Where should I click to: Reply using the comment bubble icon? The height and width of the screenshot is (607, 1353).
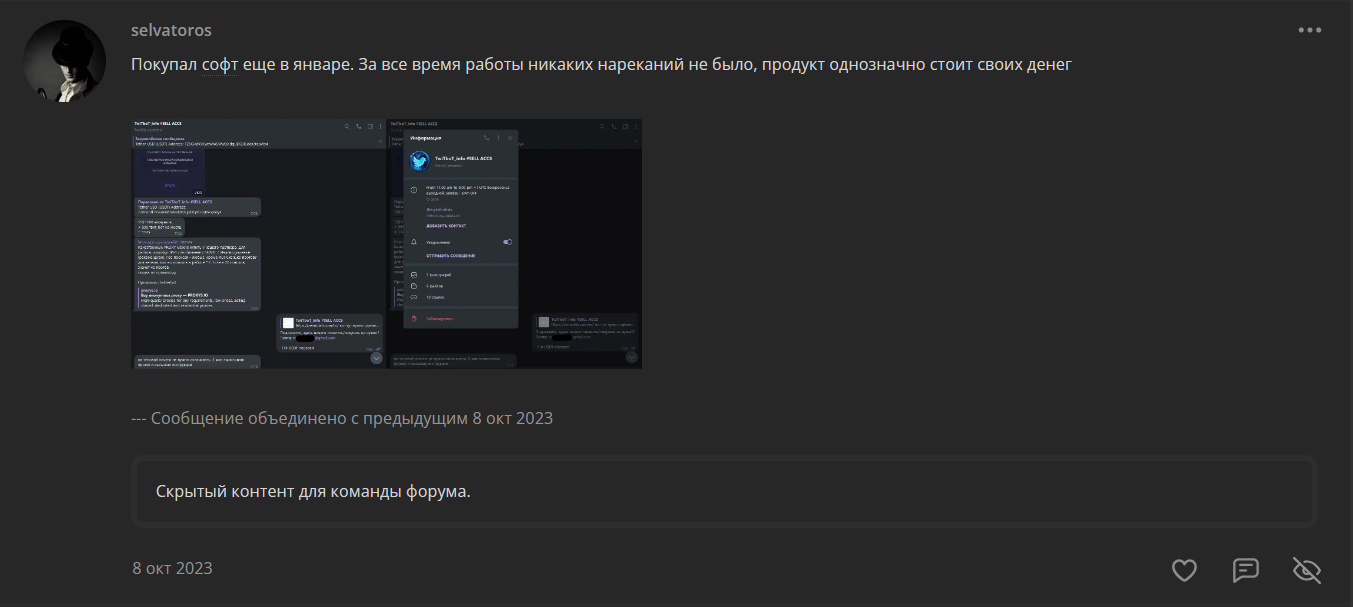(x=1245, y=570)
